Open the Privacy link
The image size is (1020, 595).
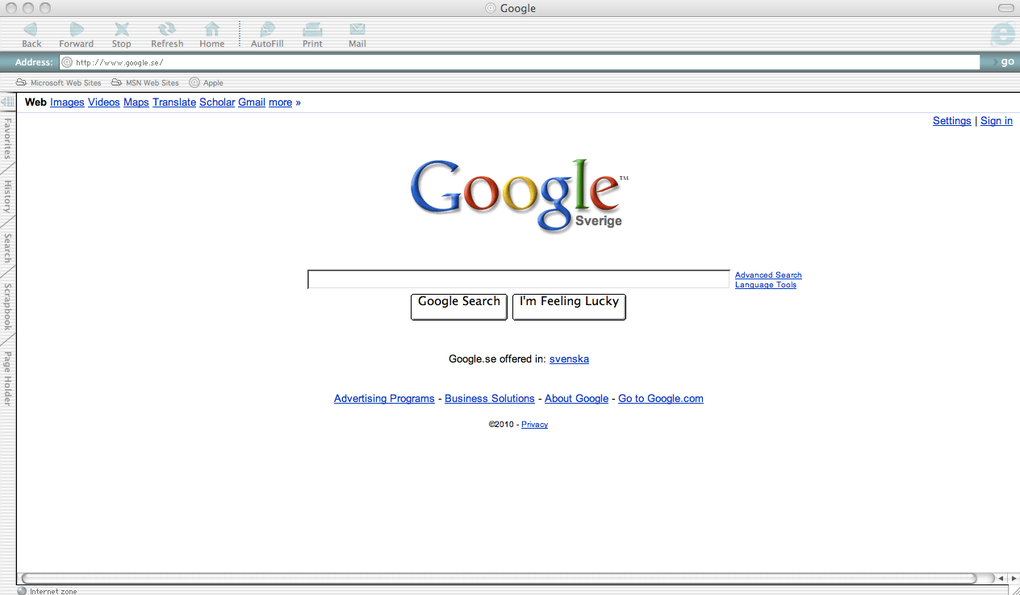pos(535,425)
